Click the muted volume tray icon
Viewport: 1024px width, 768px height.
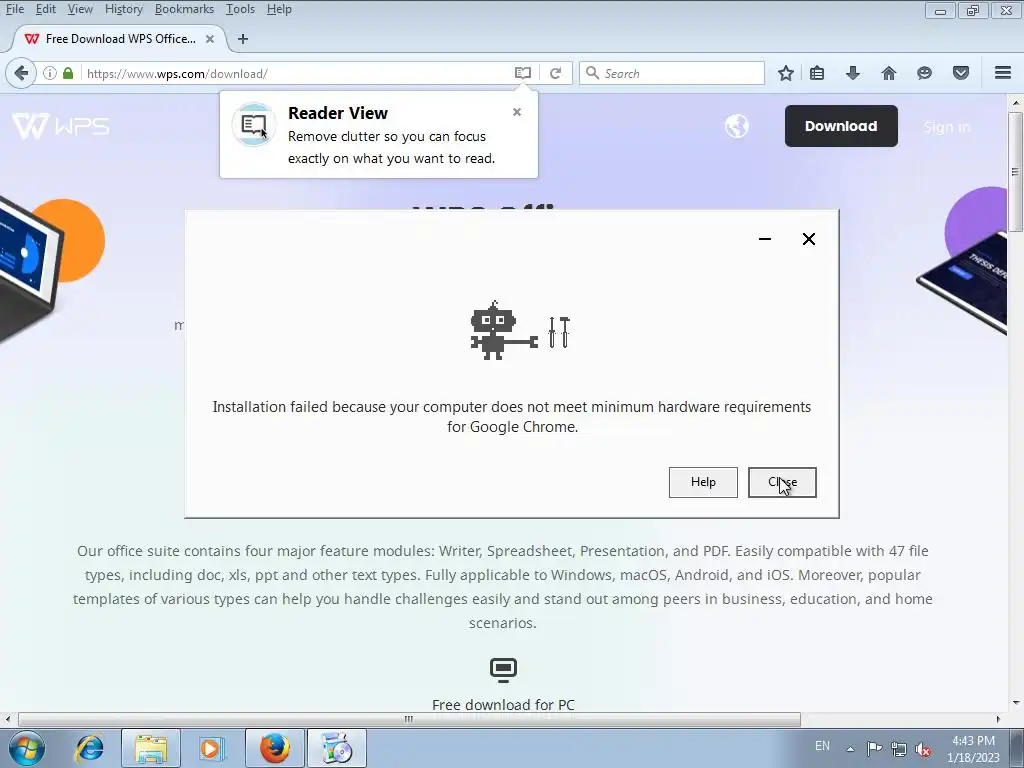pyautogui.click(x=923, y=749)
